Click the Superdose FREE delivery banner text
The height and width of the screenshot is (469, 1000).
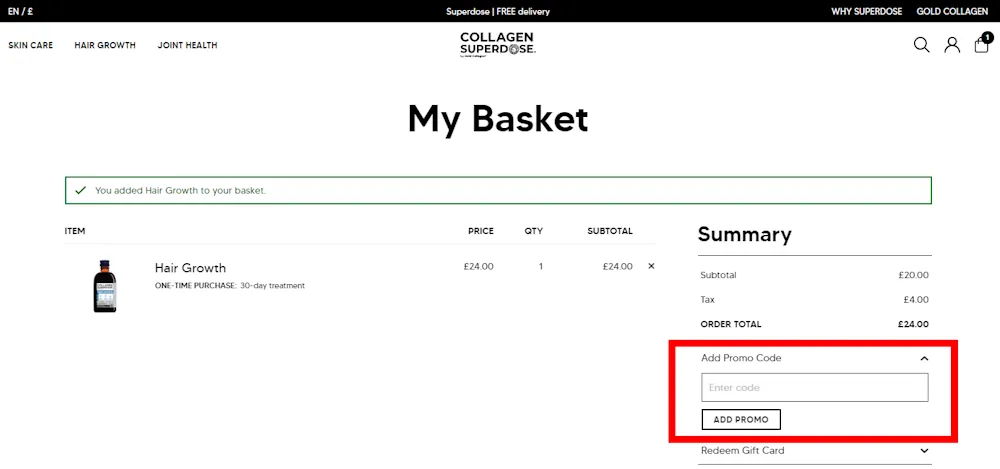pos(497,11)
